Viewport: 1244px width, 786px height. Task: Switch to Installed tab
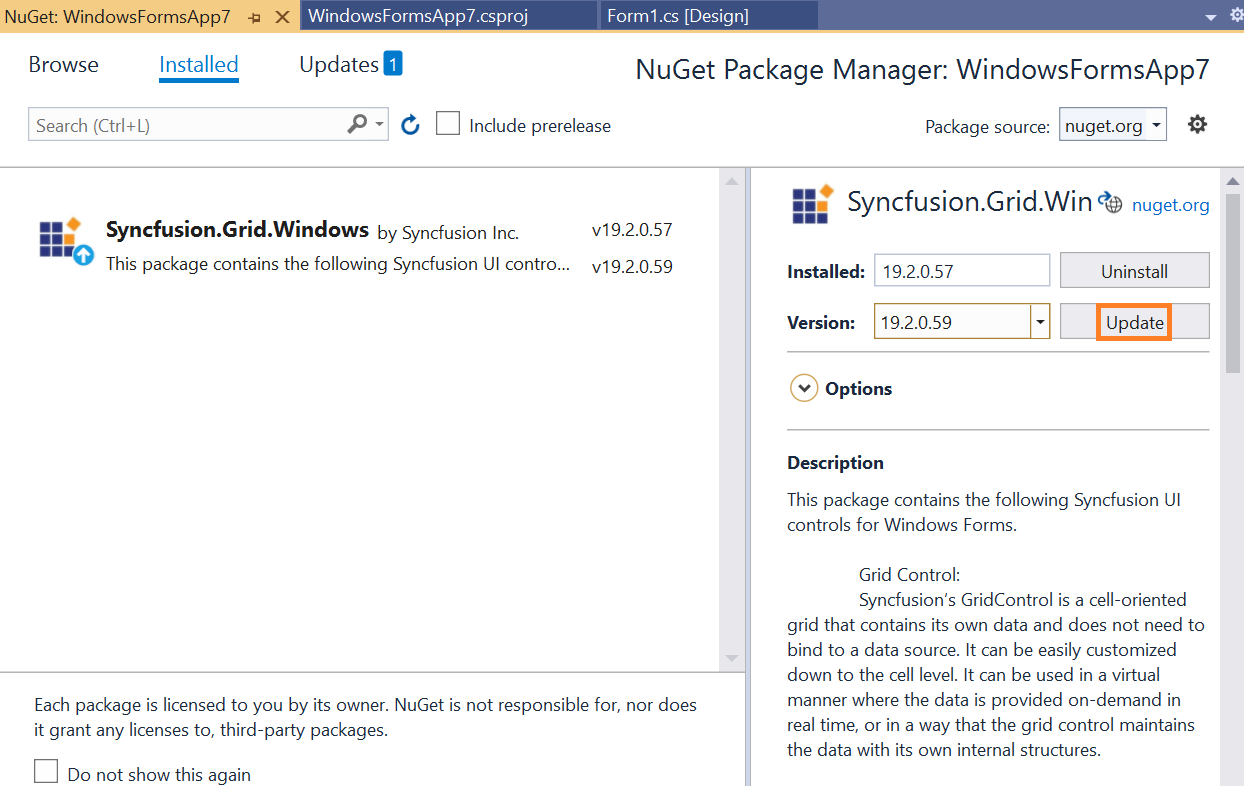coord(198,65)
